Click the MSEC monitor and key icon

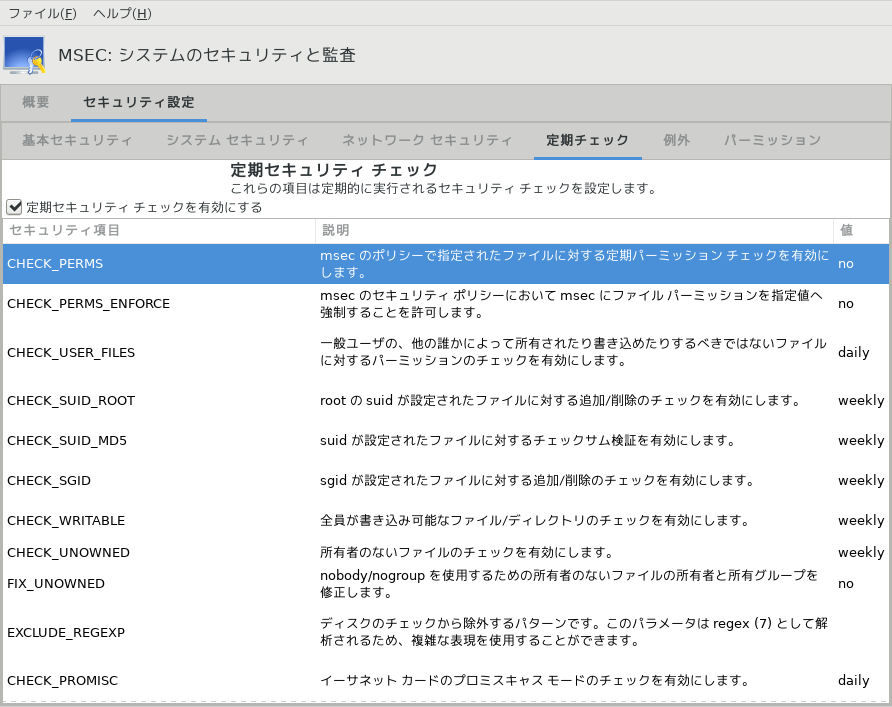24,55
